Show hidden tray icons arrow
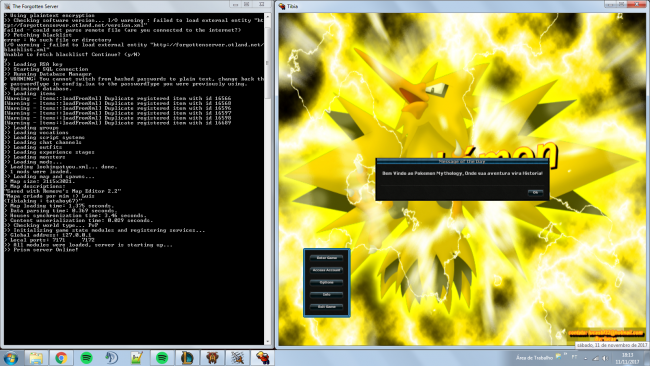650x366 pixels. [x=586, y=358]
